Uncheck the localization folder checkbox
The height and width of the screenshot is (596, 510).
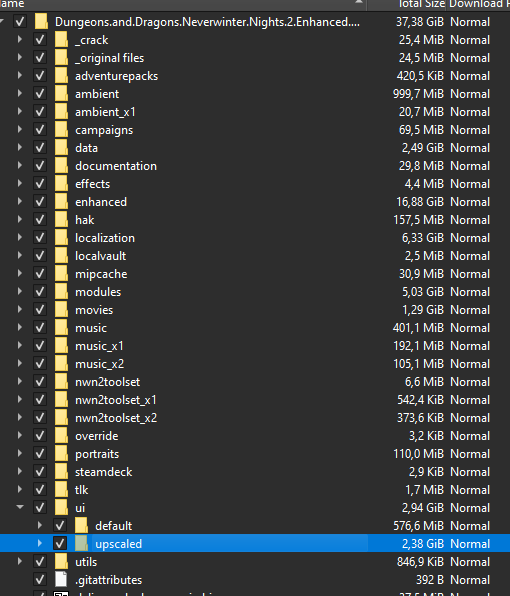point(40,238)
